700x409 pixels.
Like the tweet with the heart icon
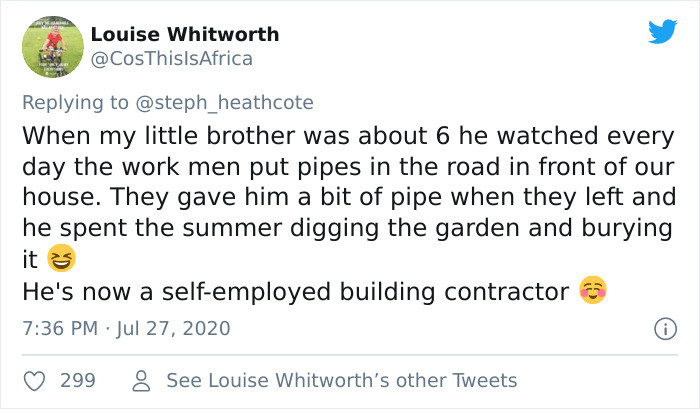[x=33, y=380]
